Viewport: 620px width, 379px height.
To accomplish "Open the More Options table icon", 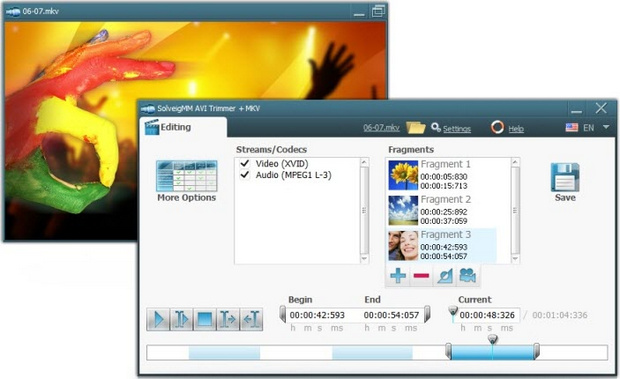I will 187,176.
